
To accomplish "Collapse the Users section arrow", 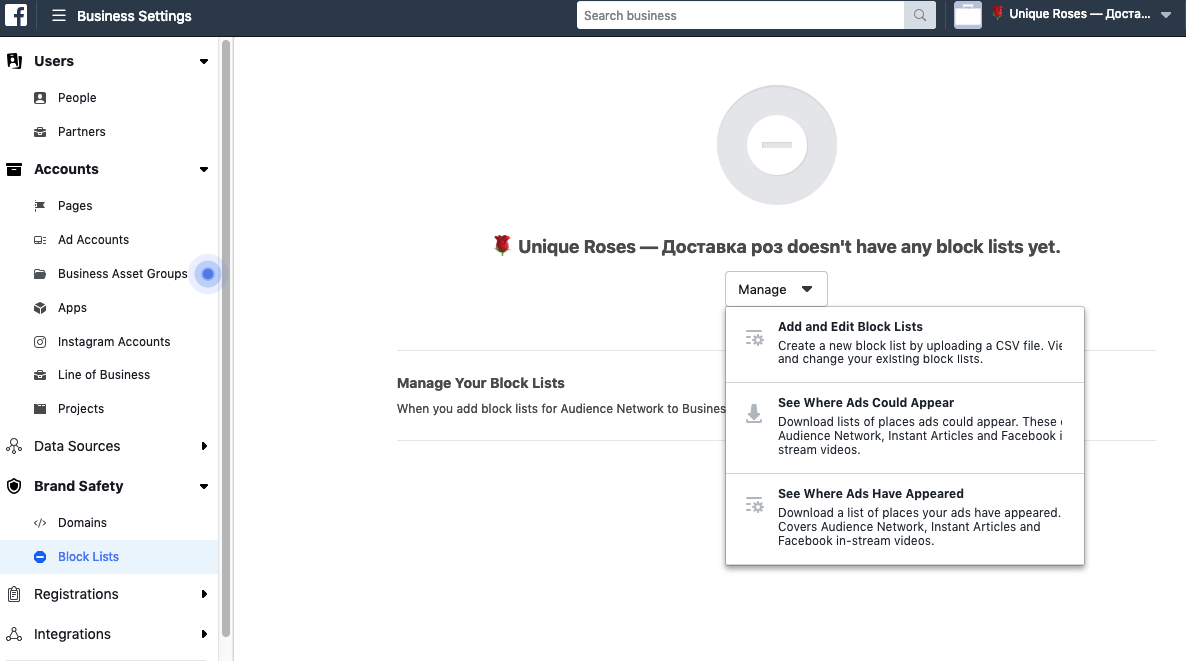I will pyautogui.click(x=203, y=61).
